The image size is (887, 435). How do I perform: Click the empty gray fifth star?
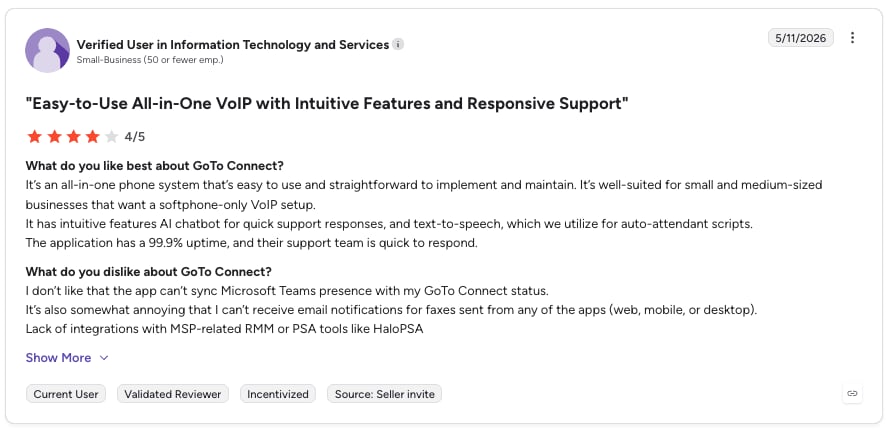(112, 136)
